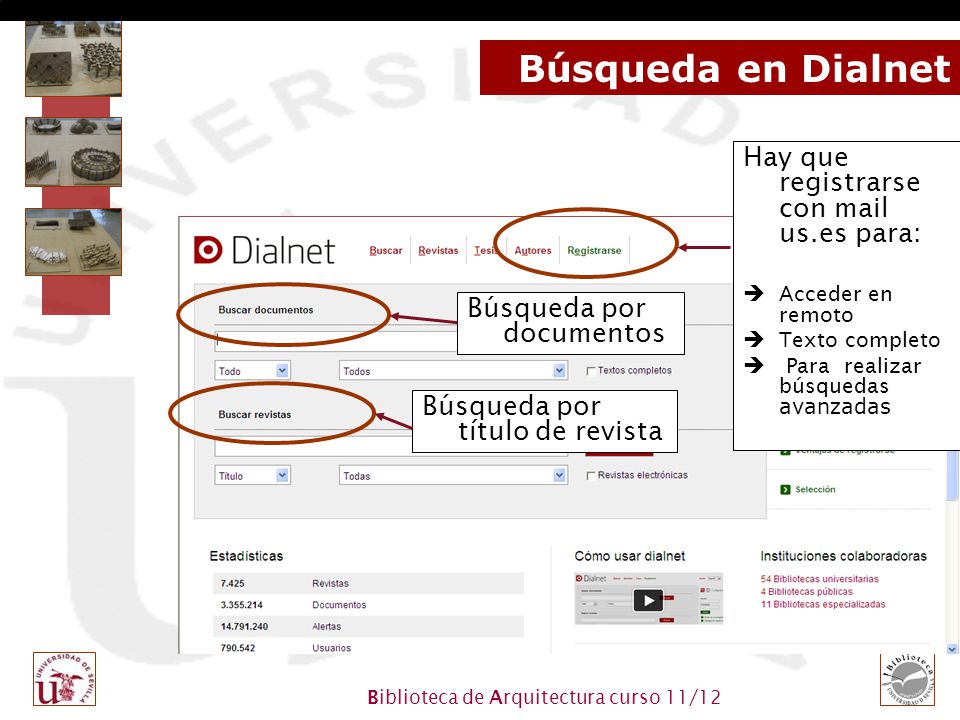960x720 pixels.
Task: Open 11 Bibliotecas especializadas link
Action: tap(823, 604)
